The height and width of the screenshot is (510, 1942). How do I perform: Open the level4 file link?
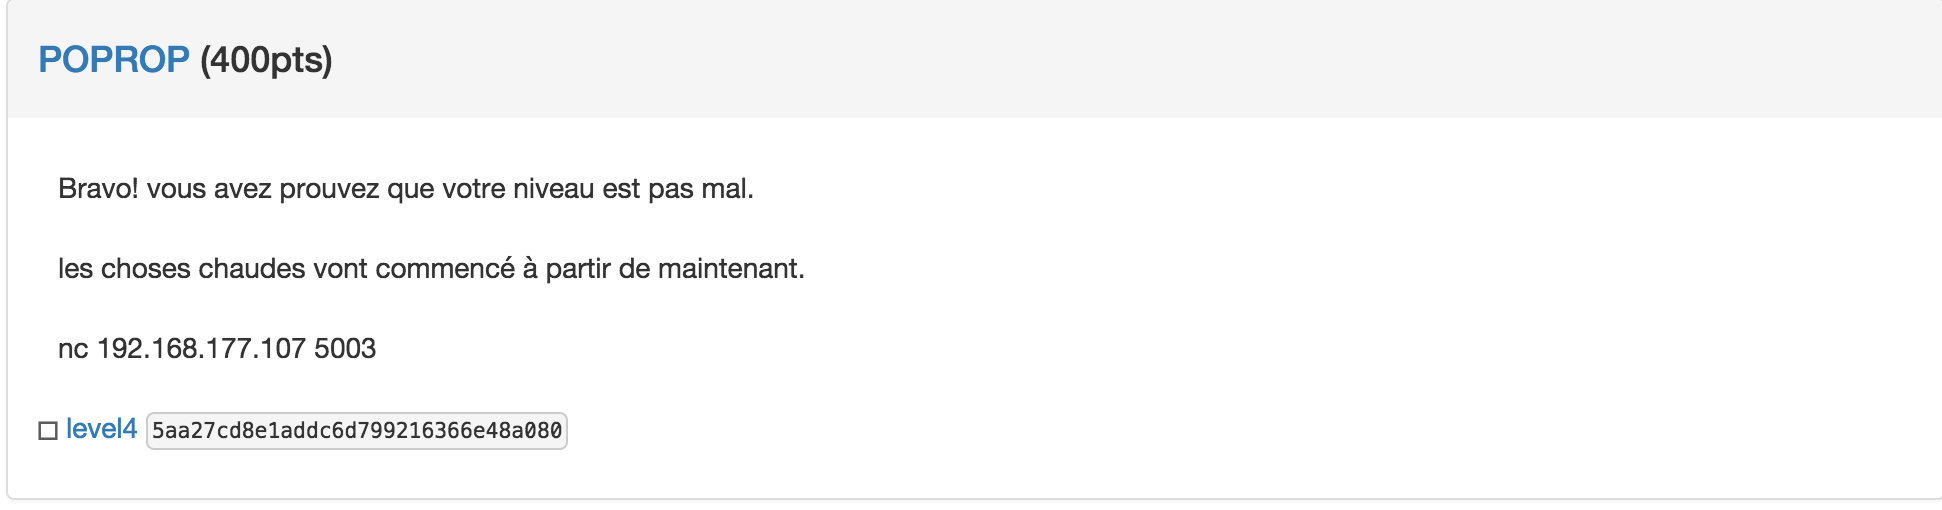101,429
